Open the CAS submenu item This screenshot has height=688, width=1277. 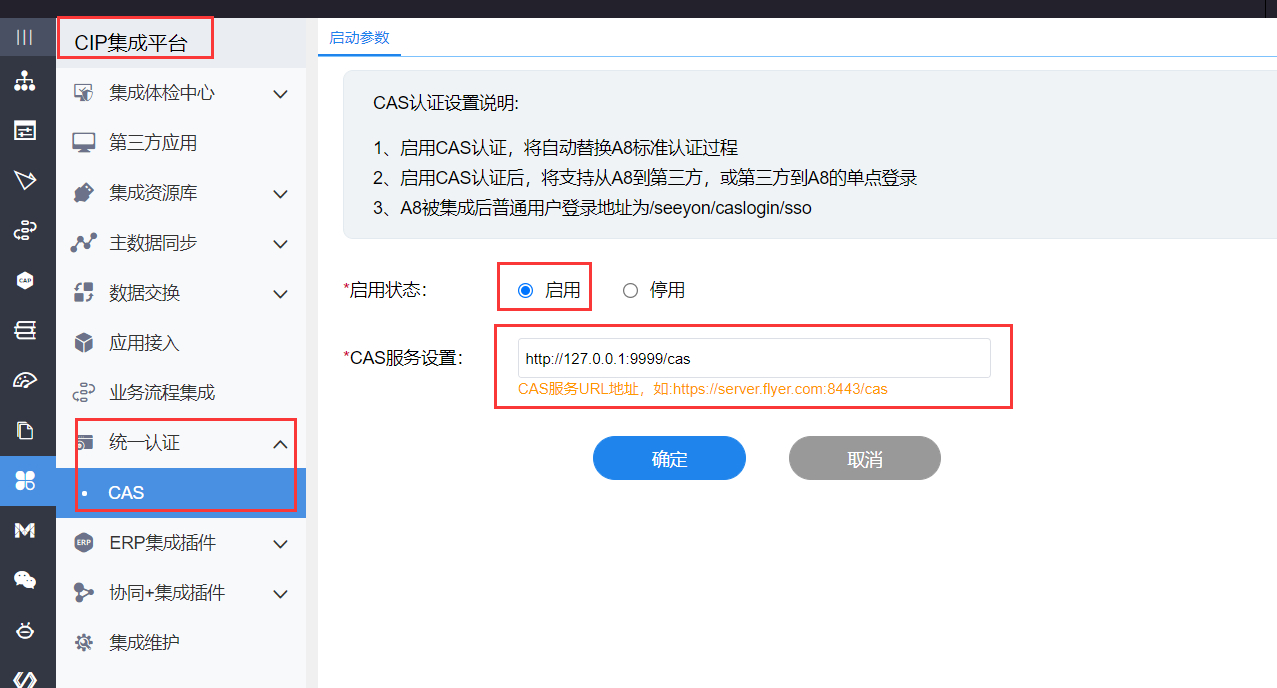[x=181, y=493]
